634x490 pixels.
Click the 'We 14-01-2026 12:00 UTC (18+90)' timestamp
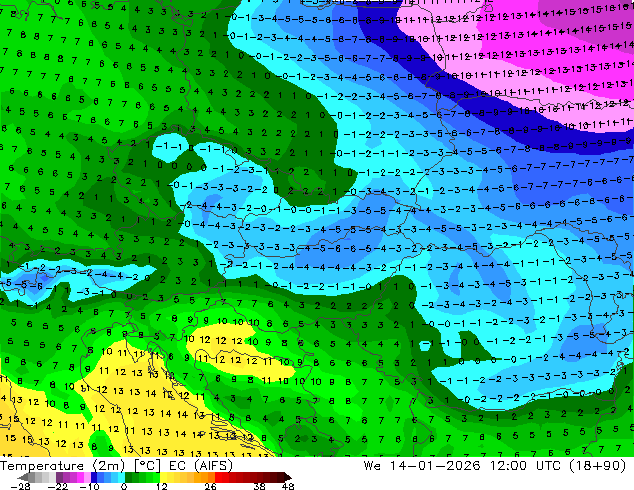click(x=495, y=466)
